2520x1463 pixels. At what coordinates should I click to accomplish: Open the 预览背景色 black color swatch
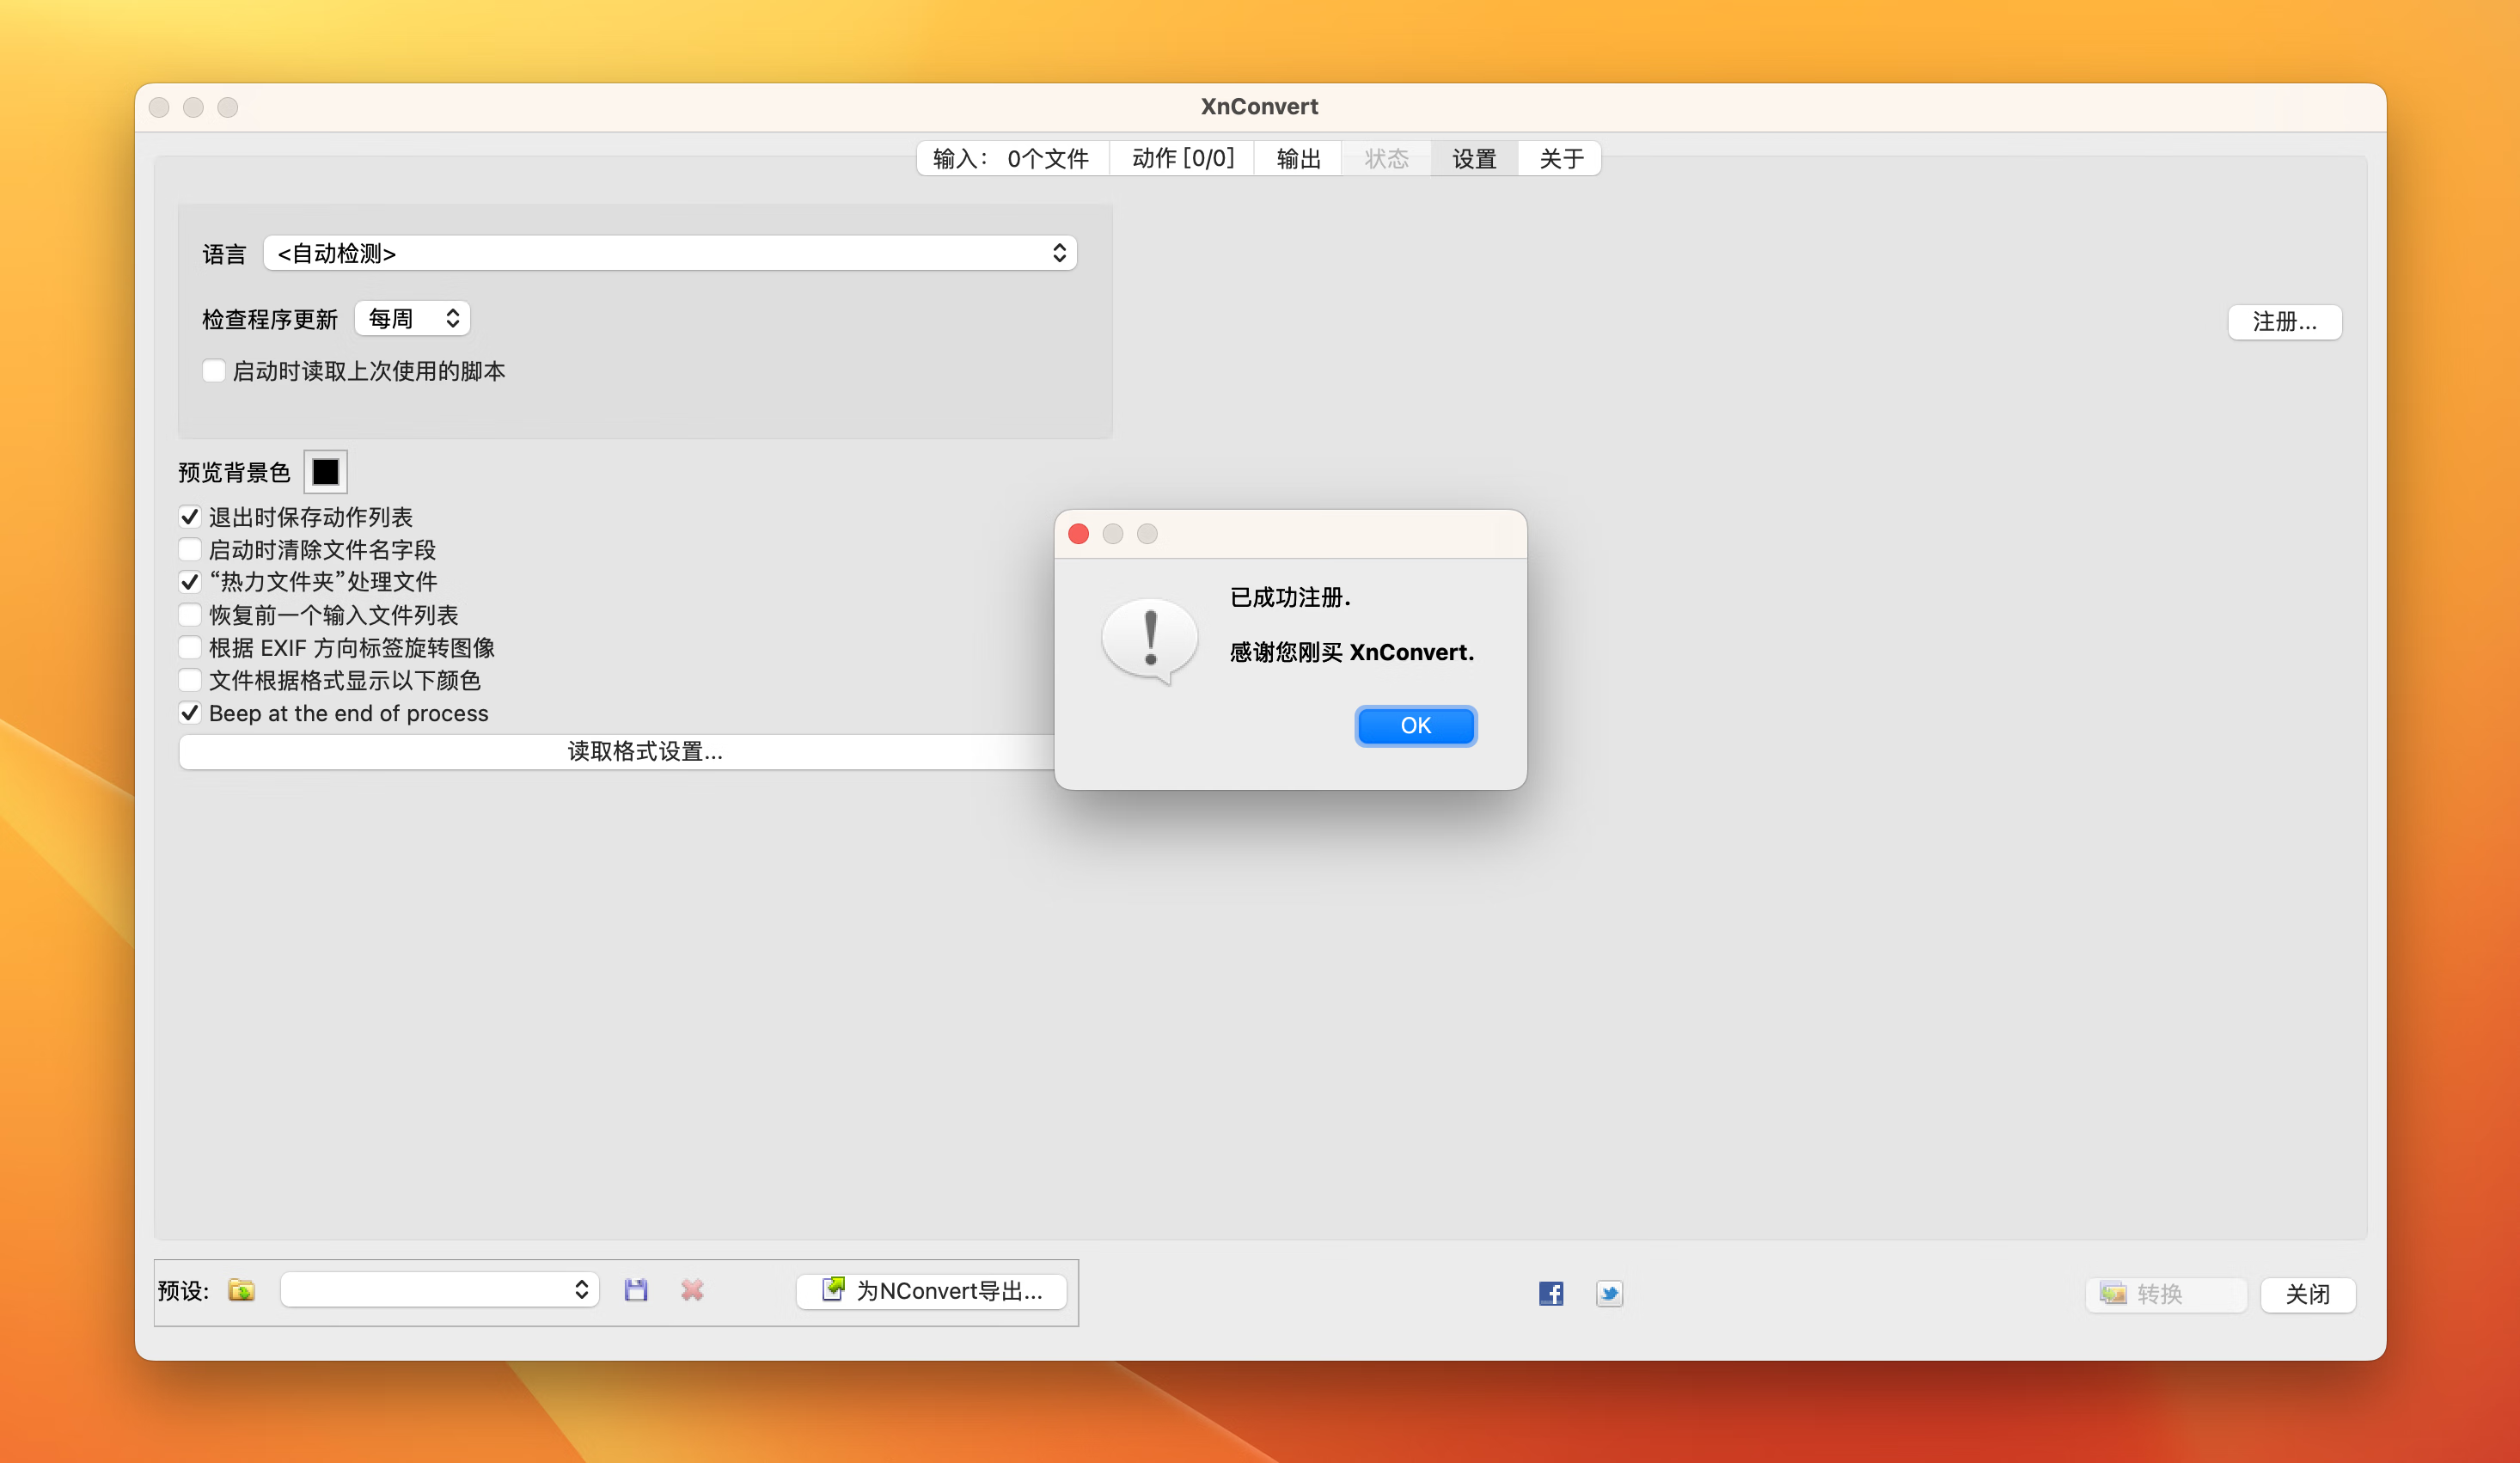(325, 472)
